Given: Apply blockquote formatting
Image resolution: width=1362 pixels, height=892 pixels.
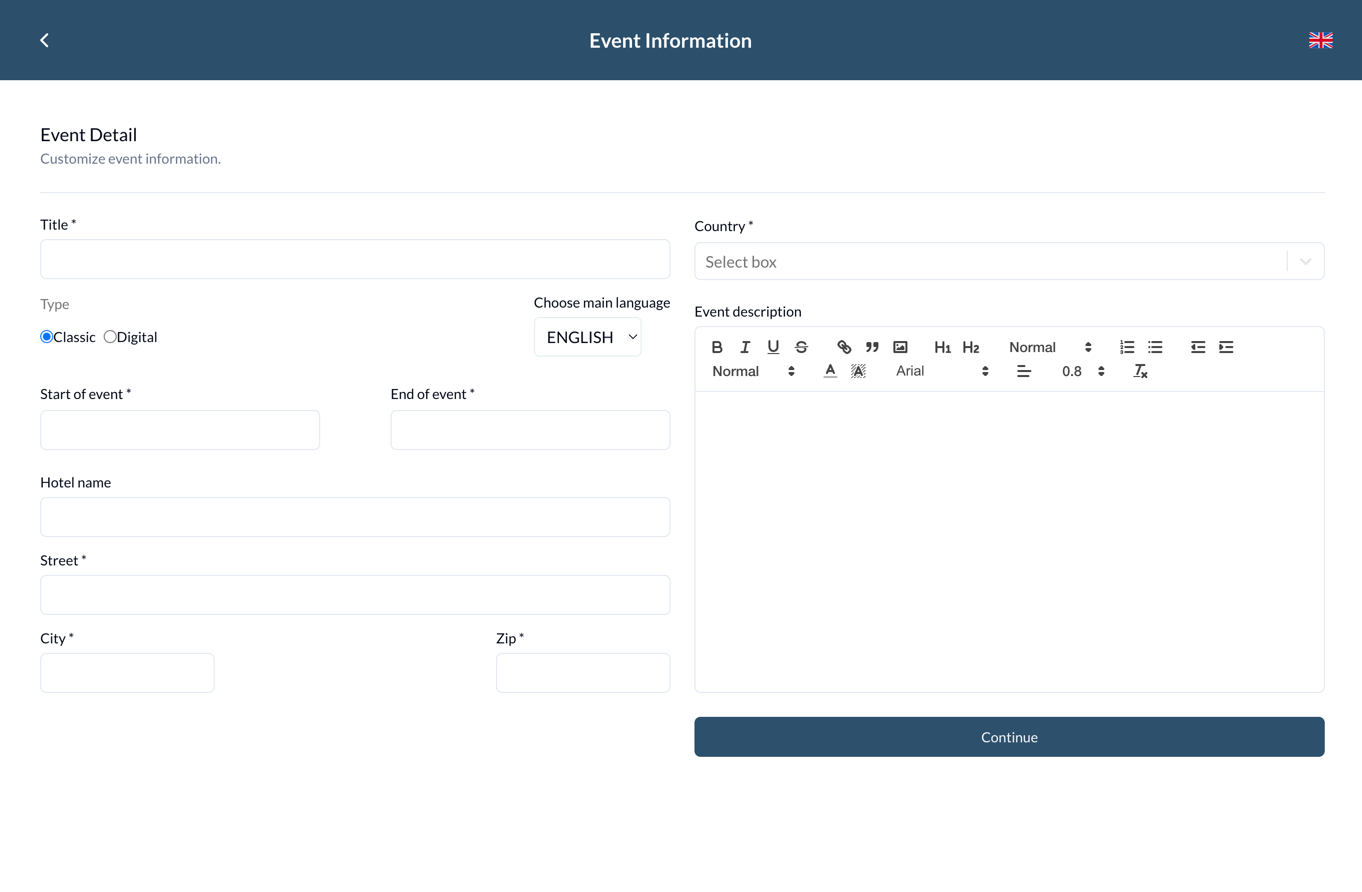Looking at the screenshot, I should (x=872, y=347).
